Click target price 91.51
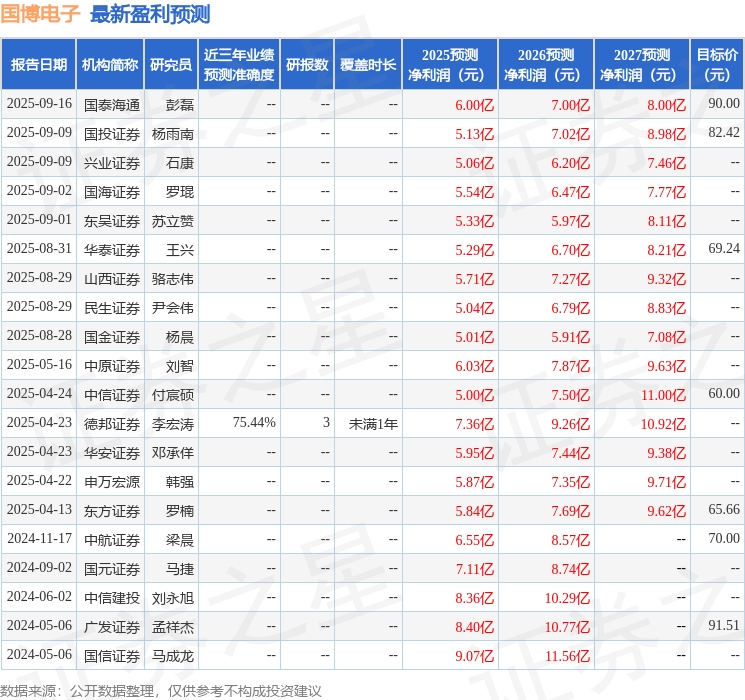The width and height of the screenshot is (745, 700). 724,625
